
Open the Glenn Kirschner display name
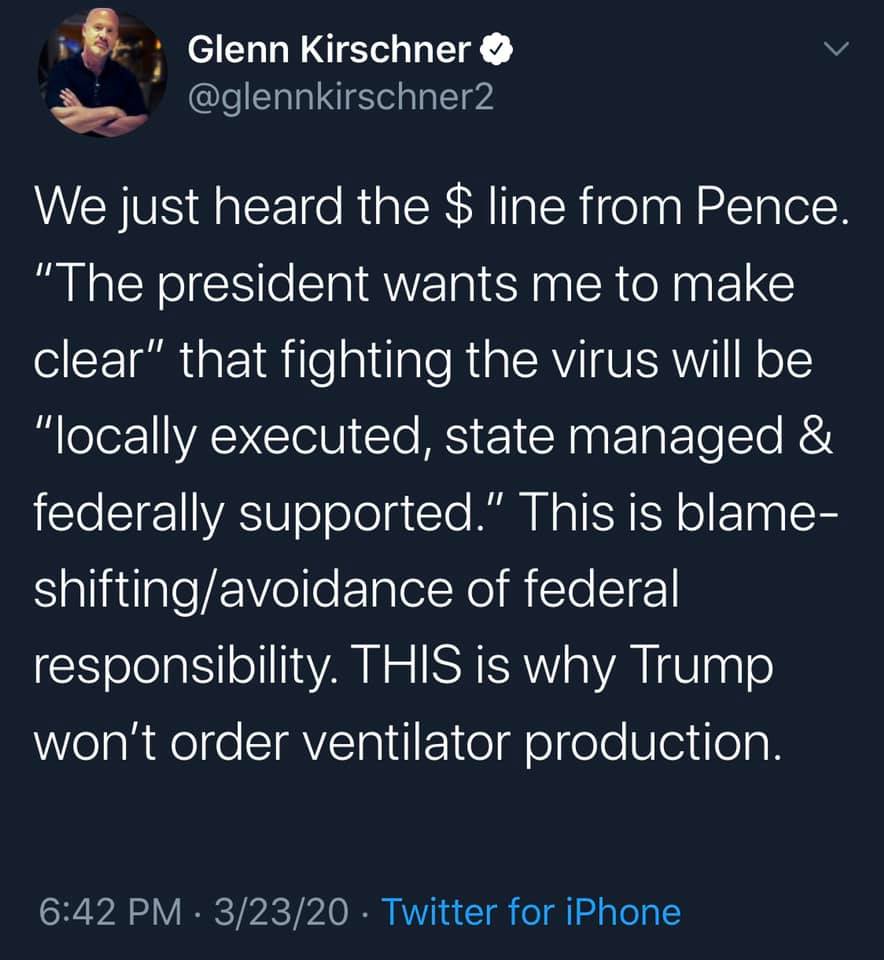click(x=330, y=50)
